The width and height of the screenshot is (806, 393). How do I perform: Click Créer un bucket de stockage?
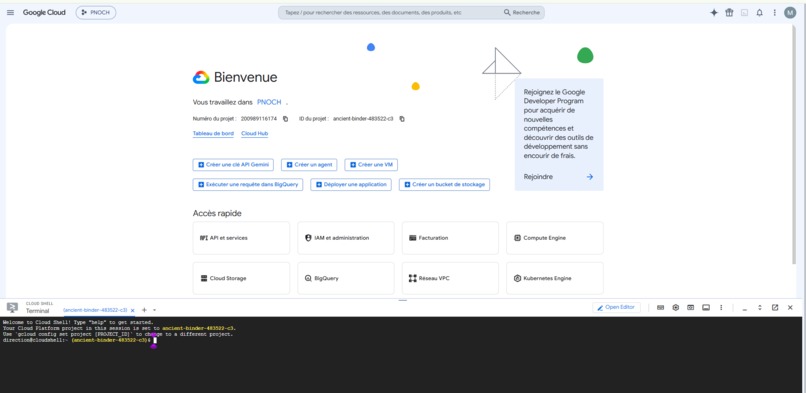tap(444, 184)
